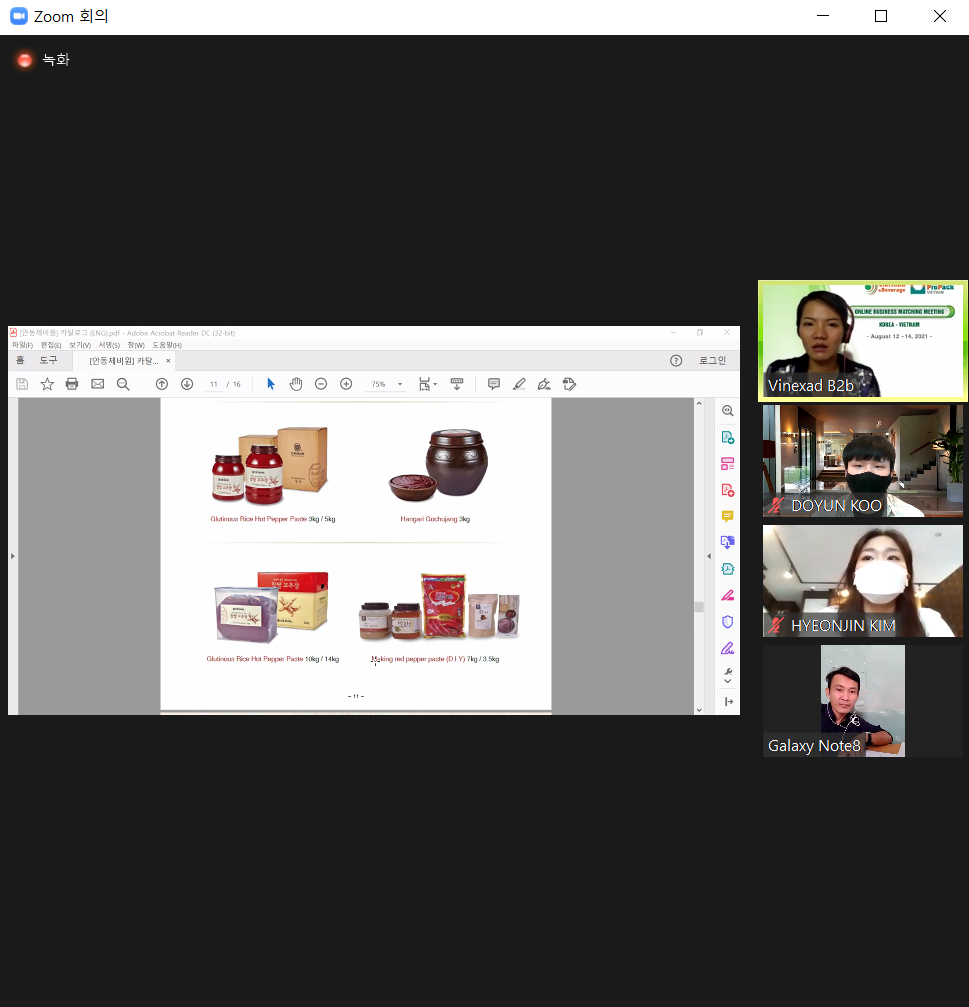Zoom in with the plus circle icon
Image resolution: width=969 pixels, height=1007 pixels.
346,384
